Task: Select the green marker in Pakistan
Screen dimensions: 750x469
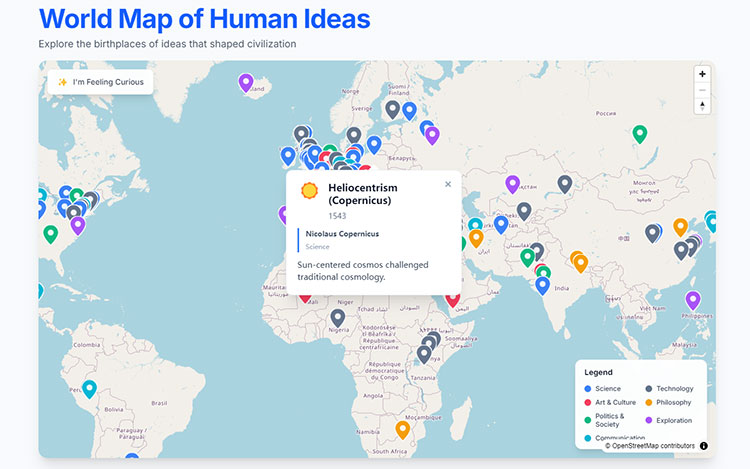Action: [528, 258]
